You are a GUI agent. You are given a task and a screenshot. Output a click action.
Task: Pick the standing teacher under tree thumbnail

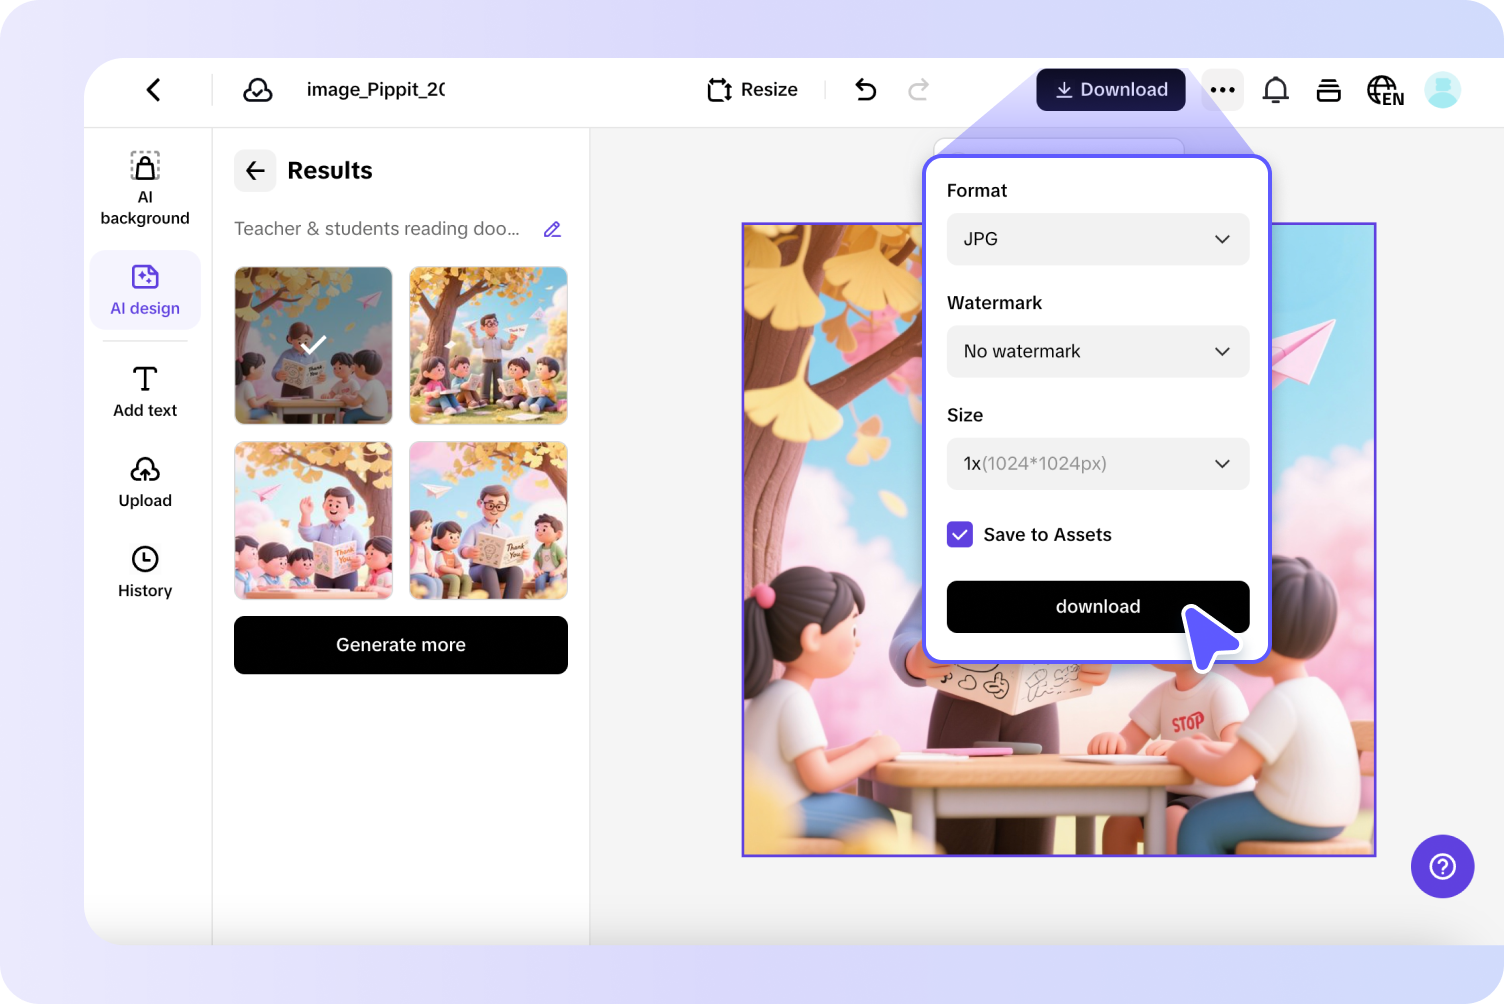pyautogui.click(x=488, y=345)
